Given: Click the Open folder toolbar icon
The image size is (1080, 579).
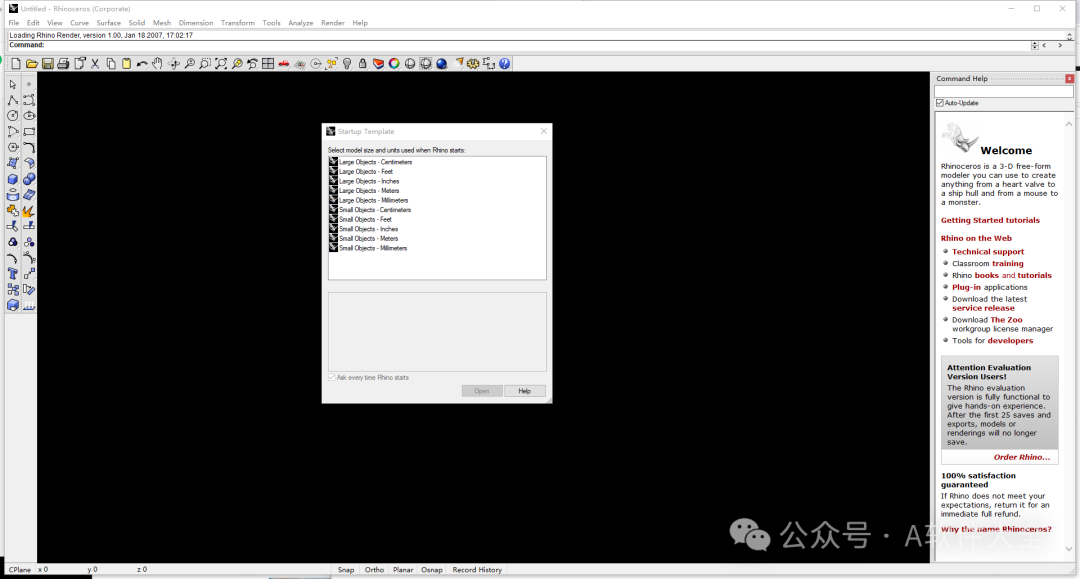Looking at the screenshot, I should click(x=32, y=63).
